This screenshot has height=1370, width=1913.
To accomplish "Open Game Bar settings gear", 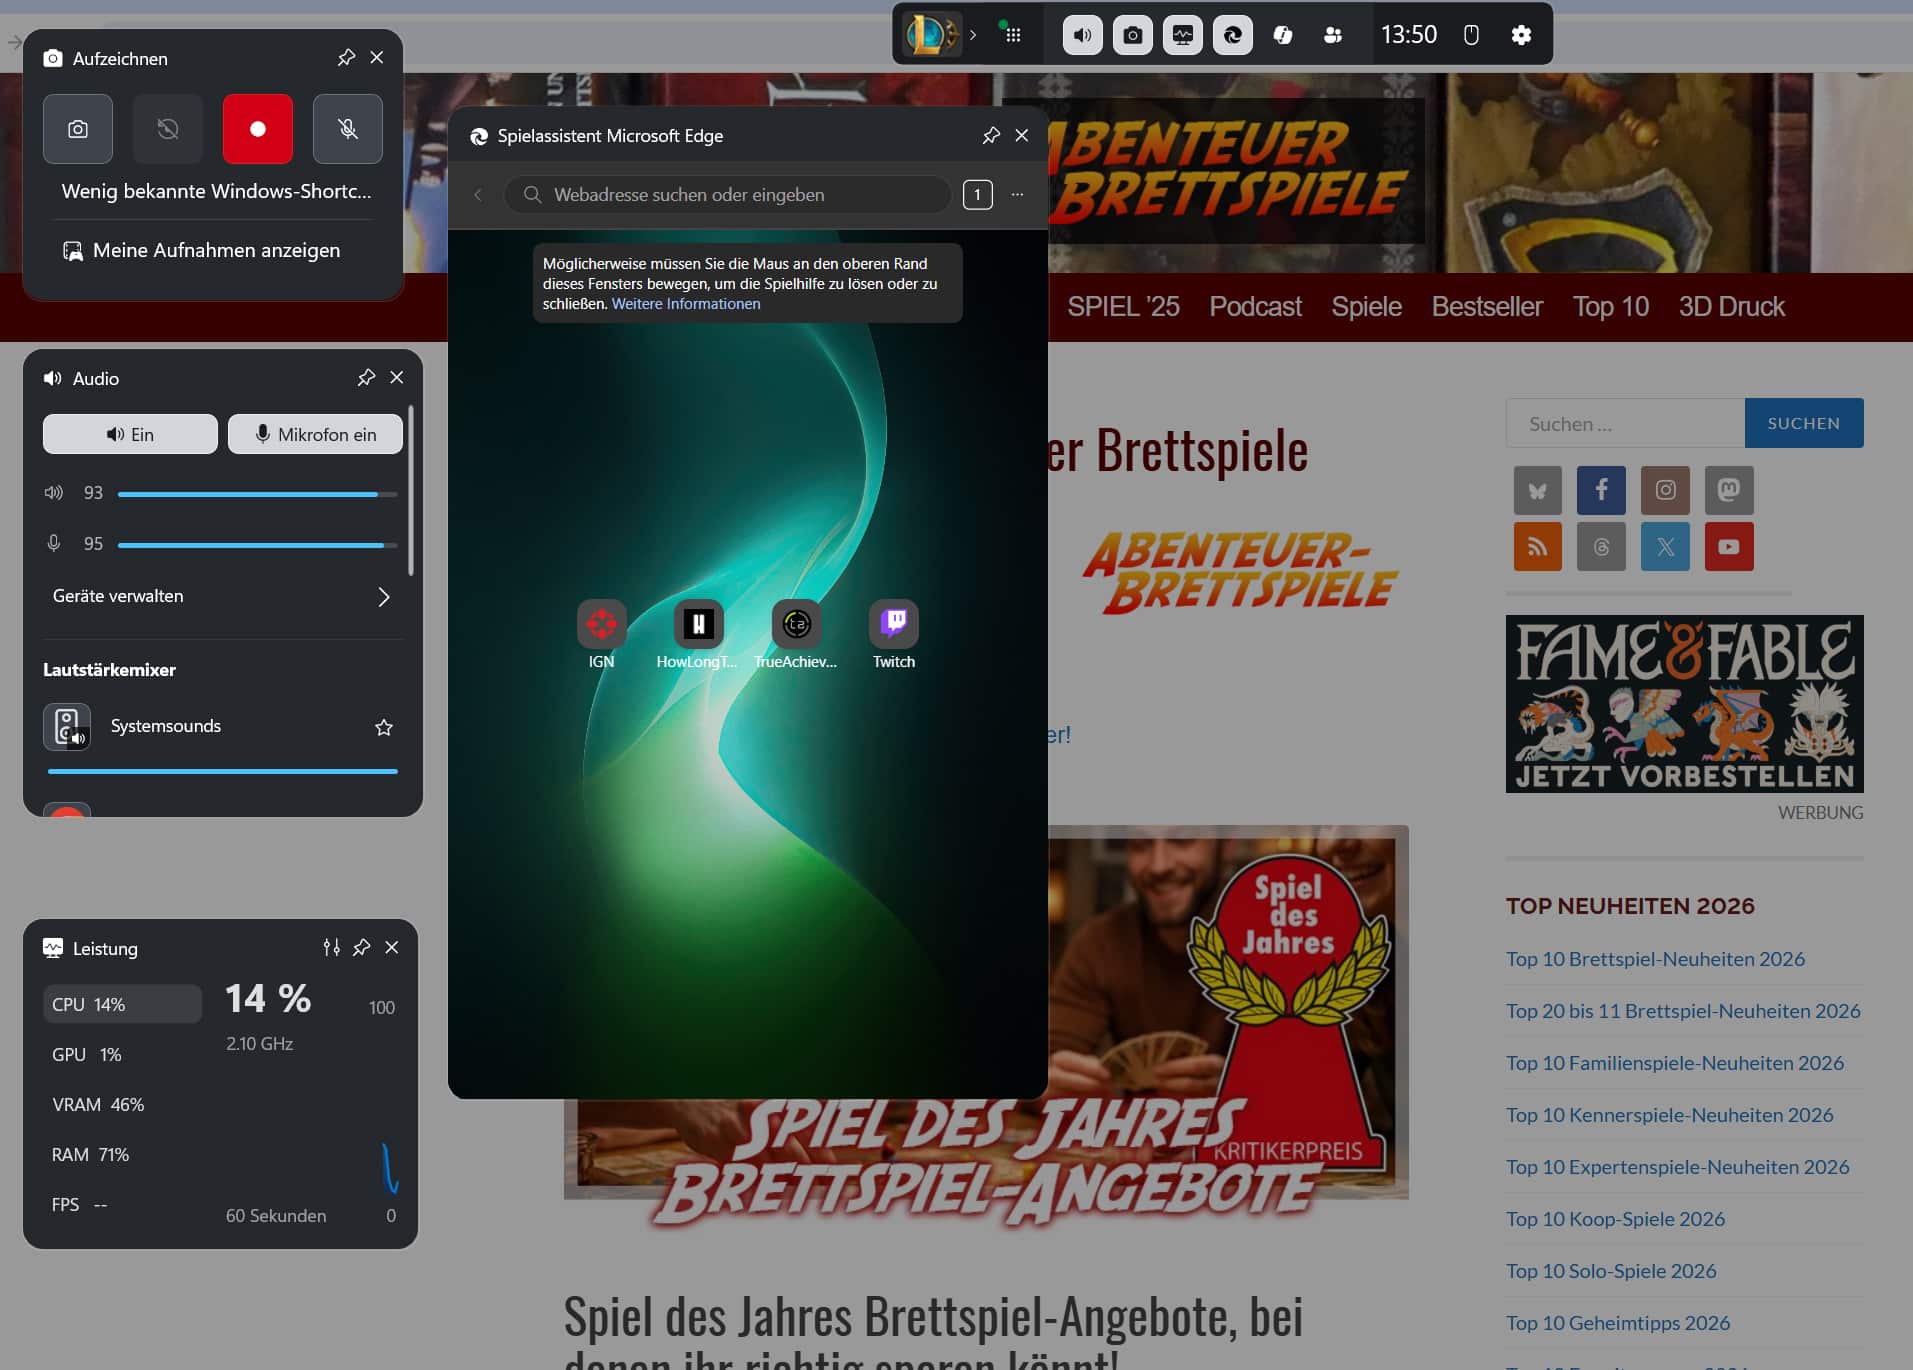I will coord(1520,35).
